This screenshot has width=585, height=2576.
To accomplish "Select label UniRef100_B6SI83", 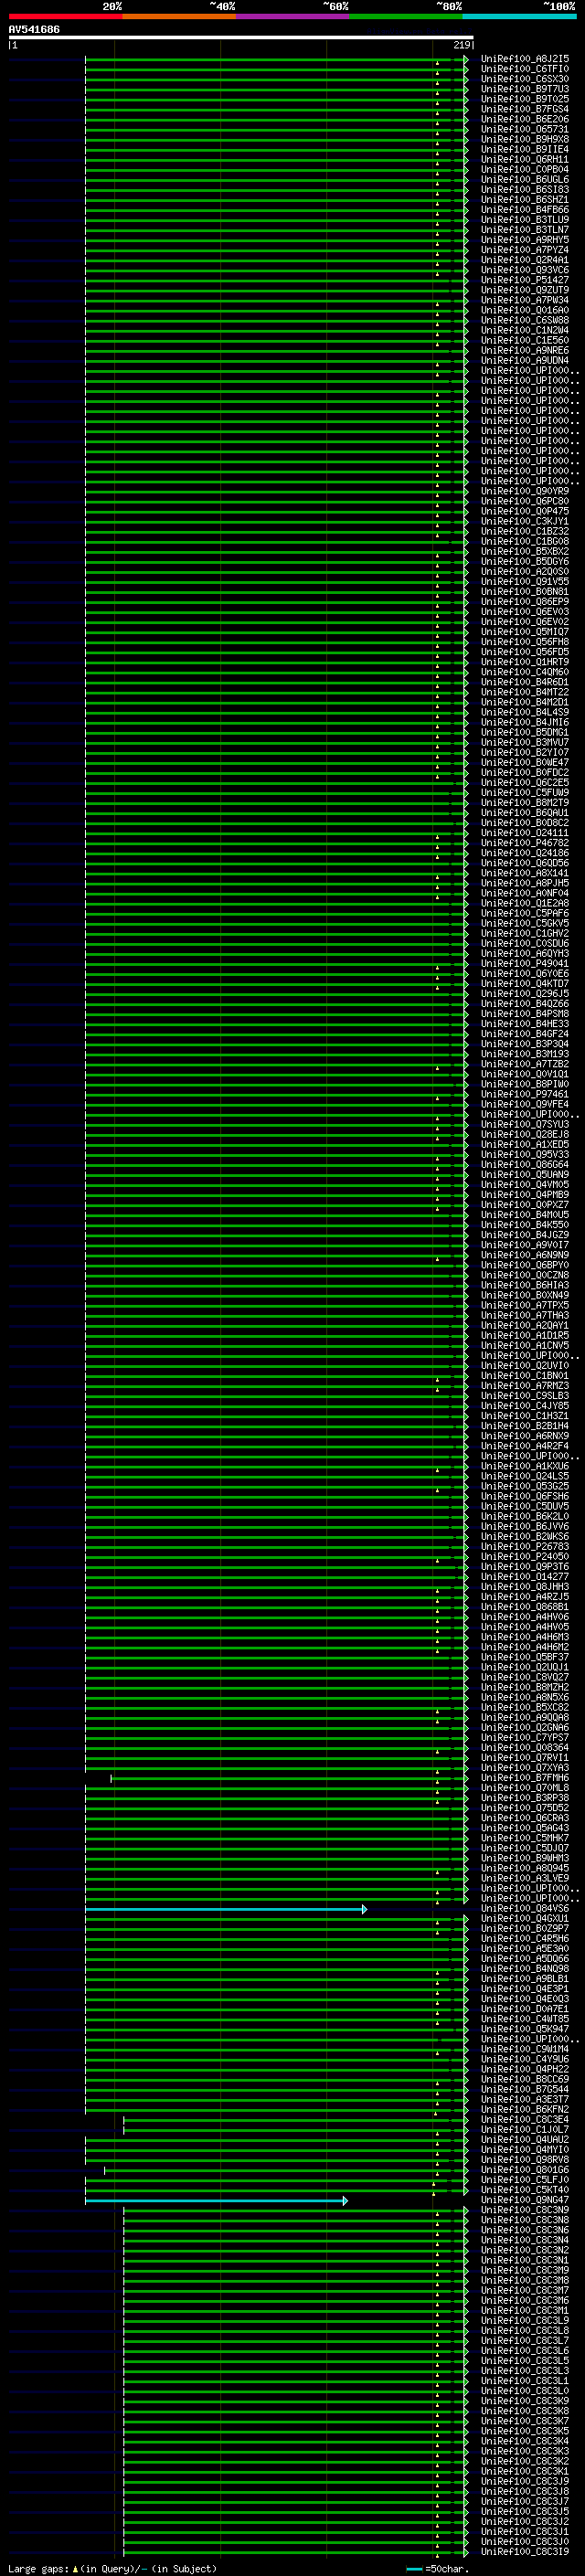I will pyautogui.click(x=525, y=189).
